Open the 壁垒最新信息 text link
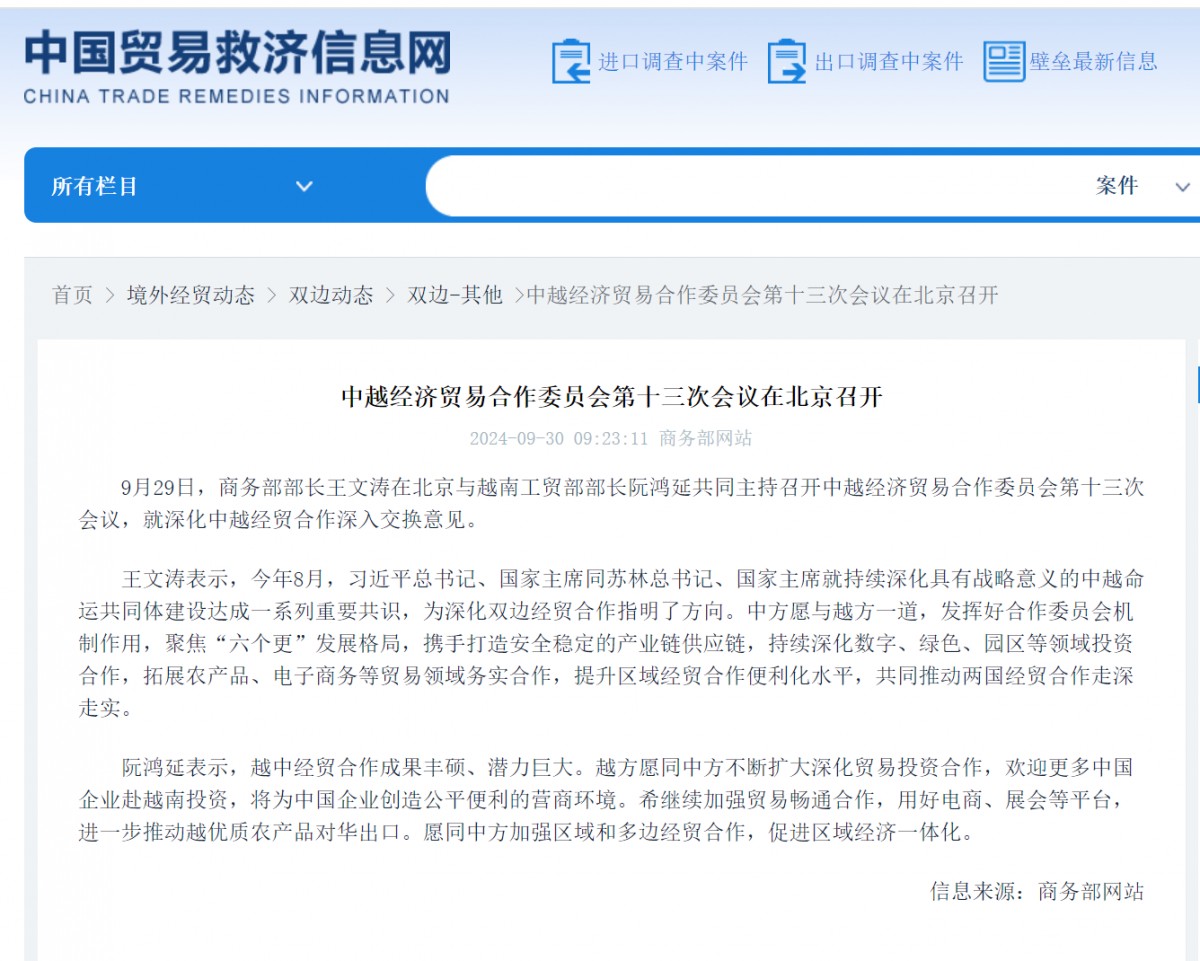This screenshot has height=961, width=1200. (x=1093, y=62)
